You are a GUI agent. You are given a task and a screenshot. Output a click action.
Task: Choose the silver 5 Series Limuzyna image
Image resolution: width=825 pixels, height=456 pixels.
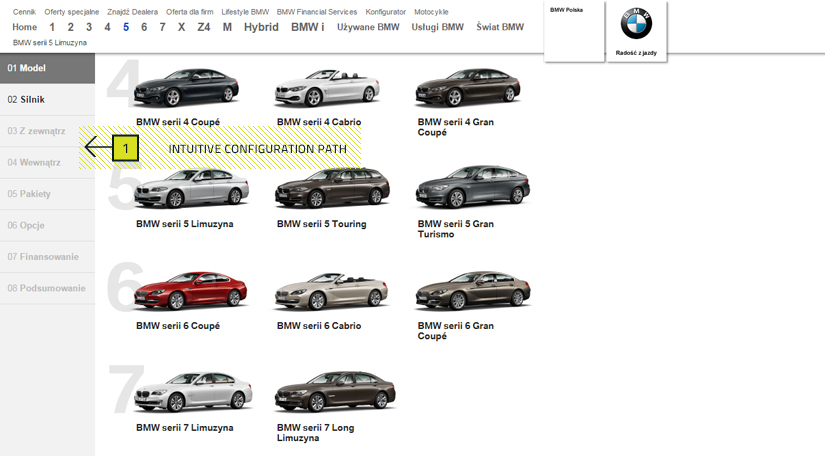coord(191,188)
